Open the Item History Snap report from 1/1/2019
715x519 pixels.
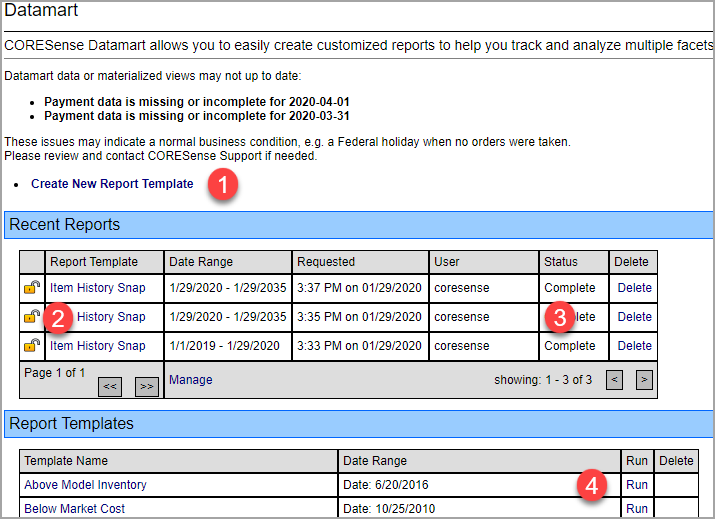click(97, 346)
